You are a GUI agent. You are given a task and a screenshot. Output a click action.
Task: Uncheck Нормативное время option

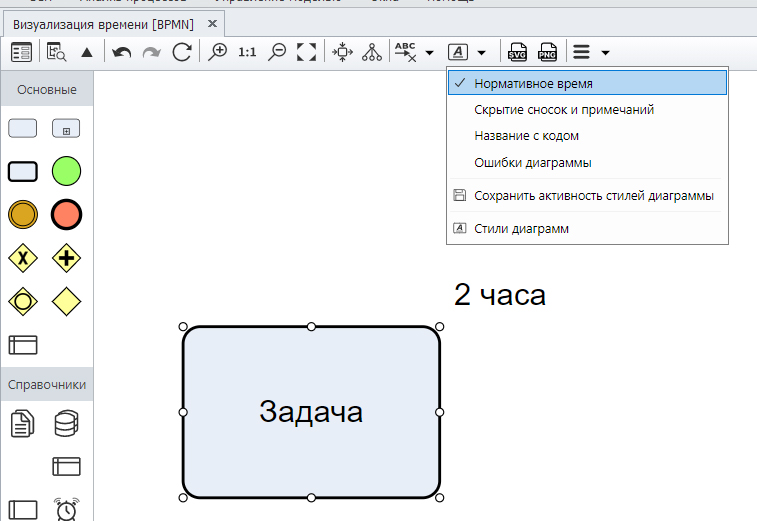coord(533,83)
